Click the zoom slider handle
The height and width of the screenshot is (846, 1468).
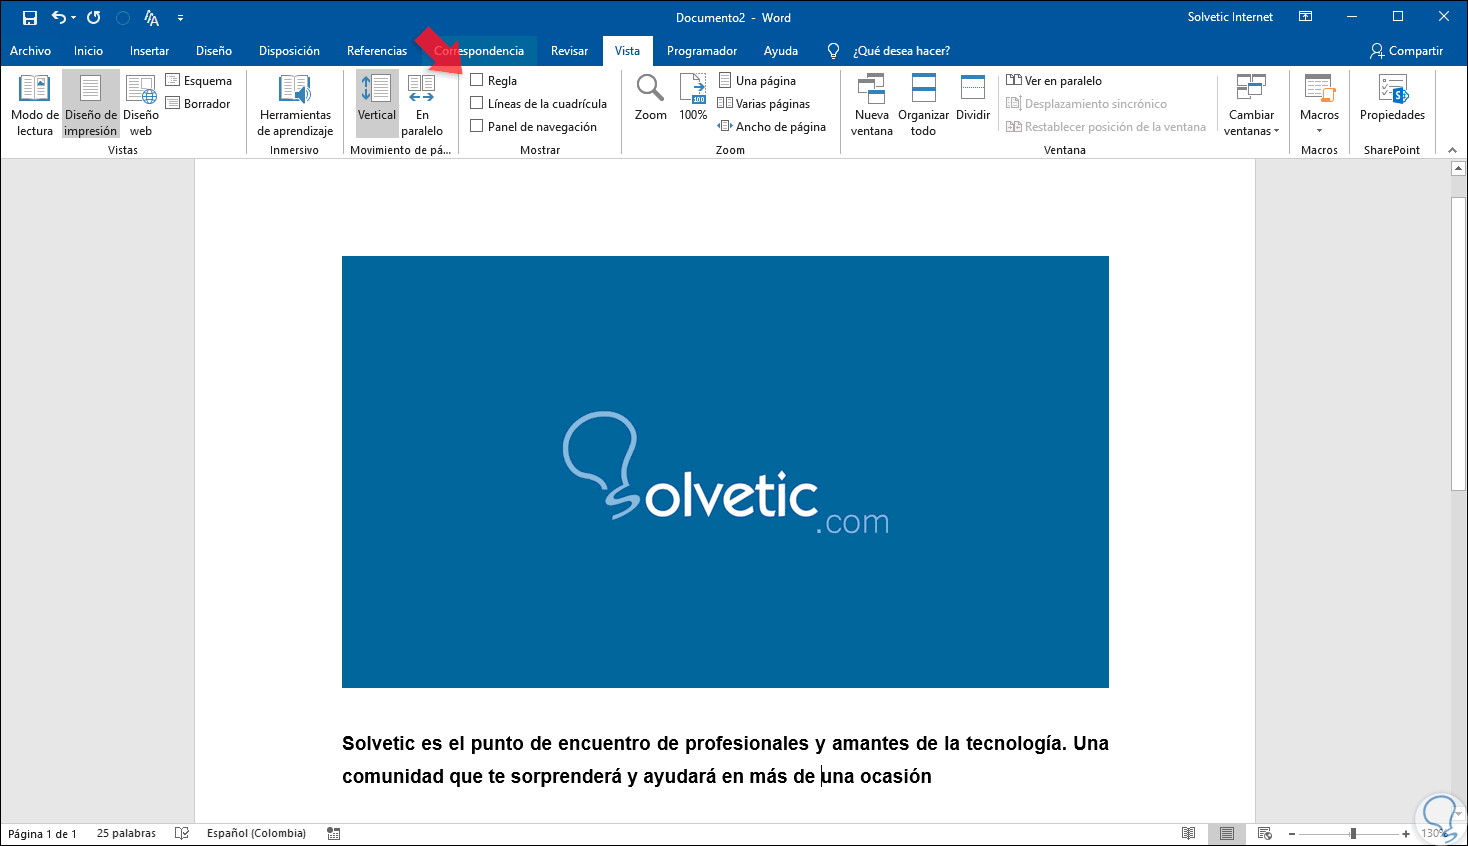point(1353,833)
